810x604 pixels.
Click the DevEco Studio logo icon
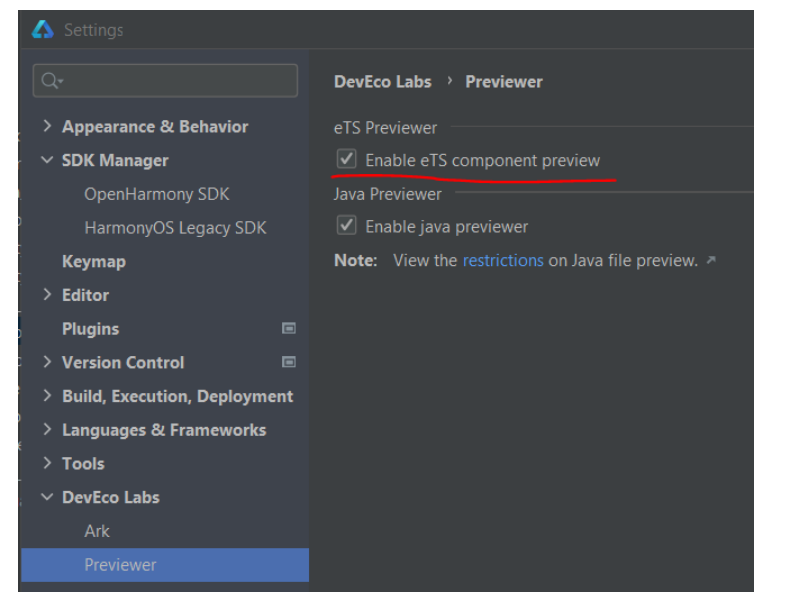pos(42,29)
